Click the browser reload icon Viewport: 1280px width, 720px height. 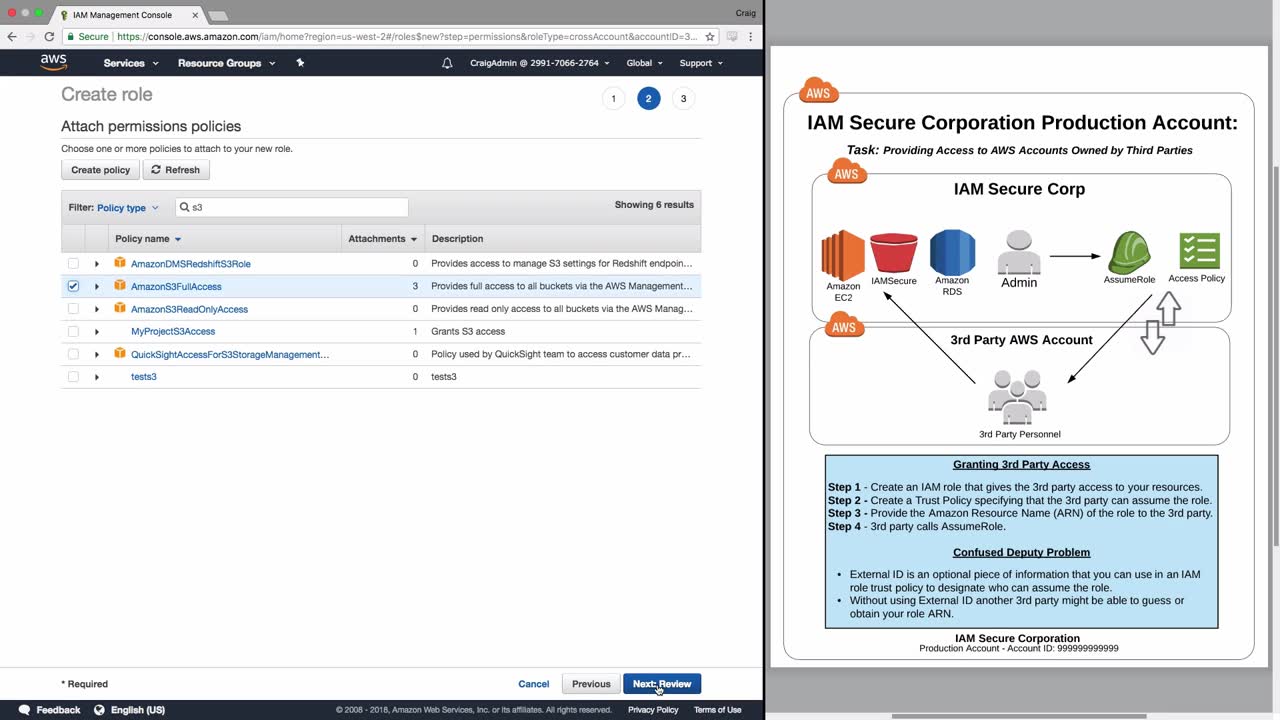coord(49,37)
